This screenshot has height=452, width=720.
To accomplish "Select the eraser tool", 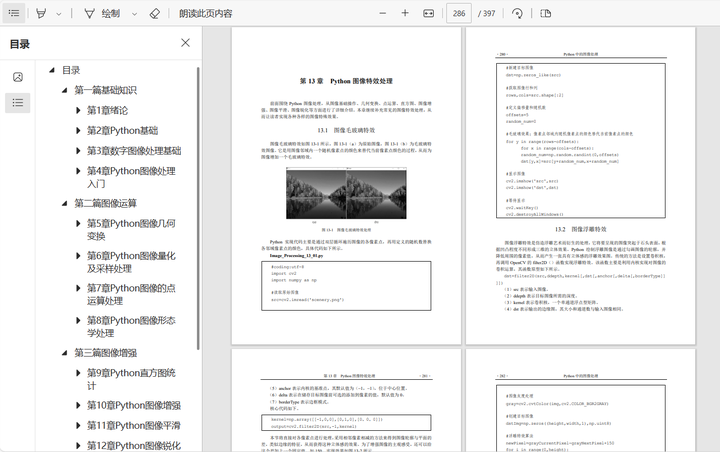I will pos(155,13).
